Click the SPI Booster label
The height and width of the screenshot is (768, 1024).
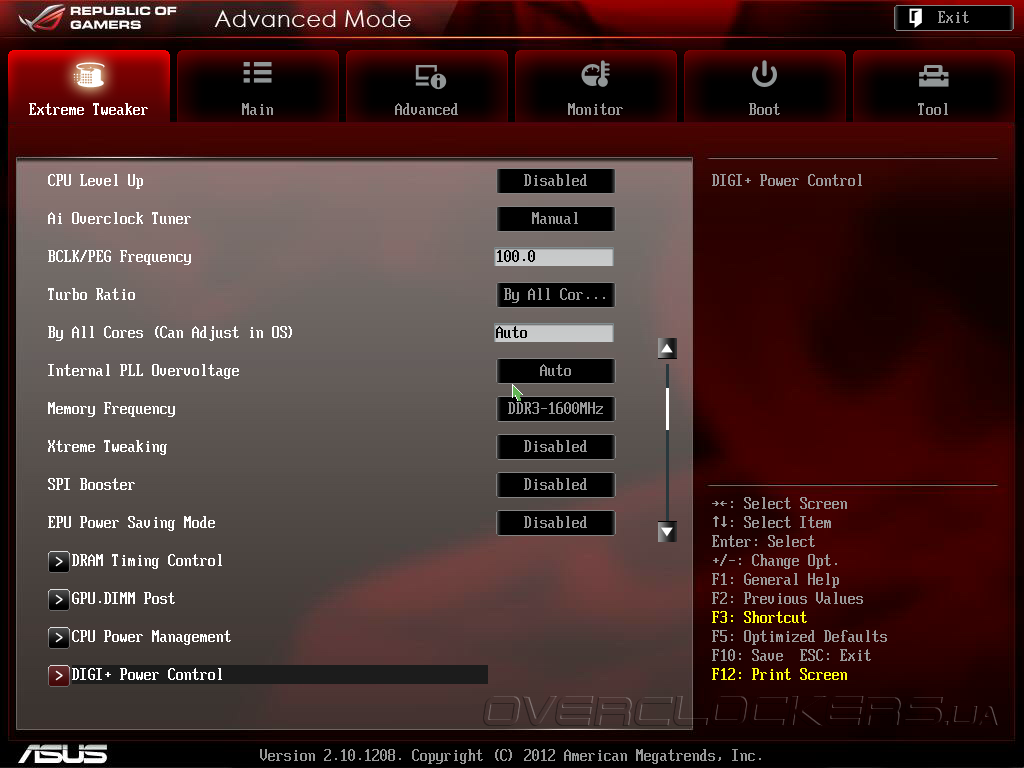(91, 485)
